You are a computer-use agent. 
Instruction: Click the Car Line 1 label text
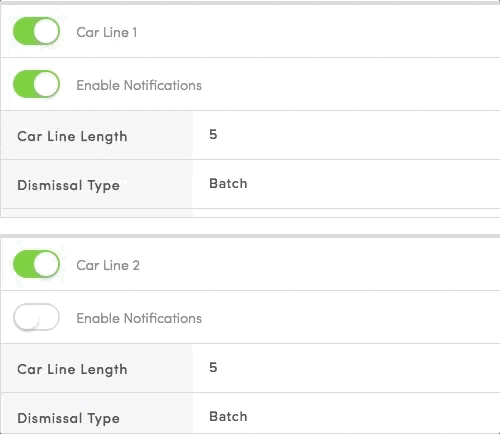point(107,32)
